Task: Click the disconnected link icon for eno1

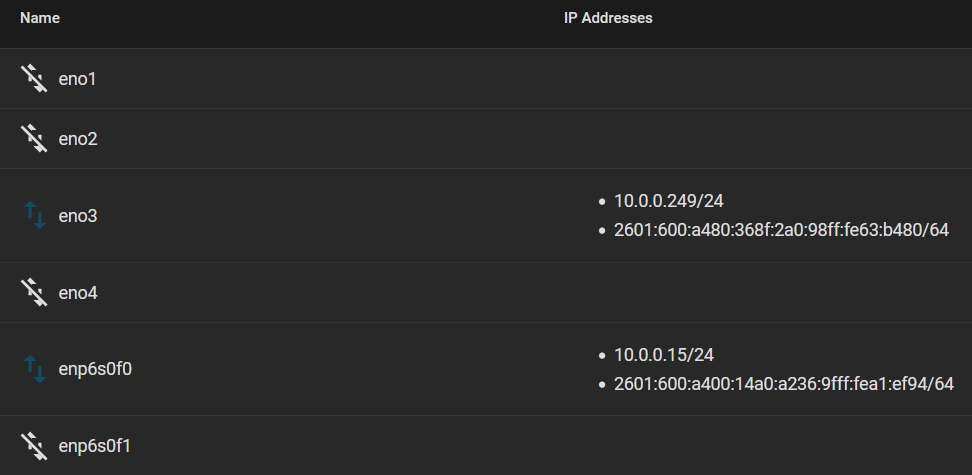Action: [34, 79]
